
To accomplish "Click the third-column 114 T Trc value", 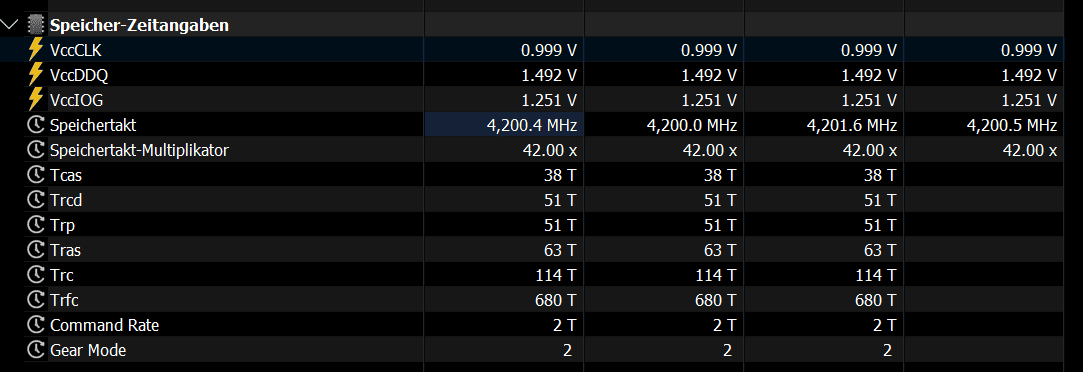I will 877,275.
